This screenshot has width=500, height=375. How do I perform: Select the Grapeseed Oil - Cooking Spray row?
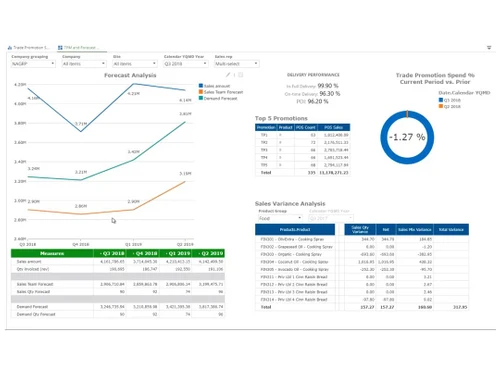(x=362, y=247)
